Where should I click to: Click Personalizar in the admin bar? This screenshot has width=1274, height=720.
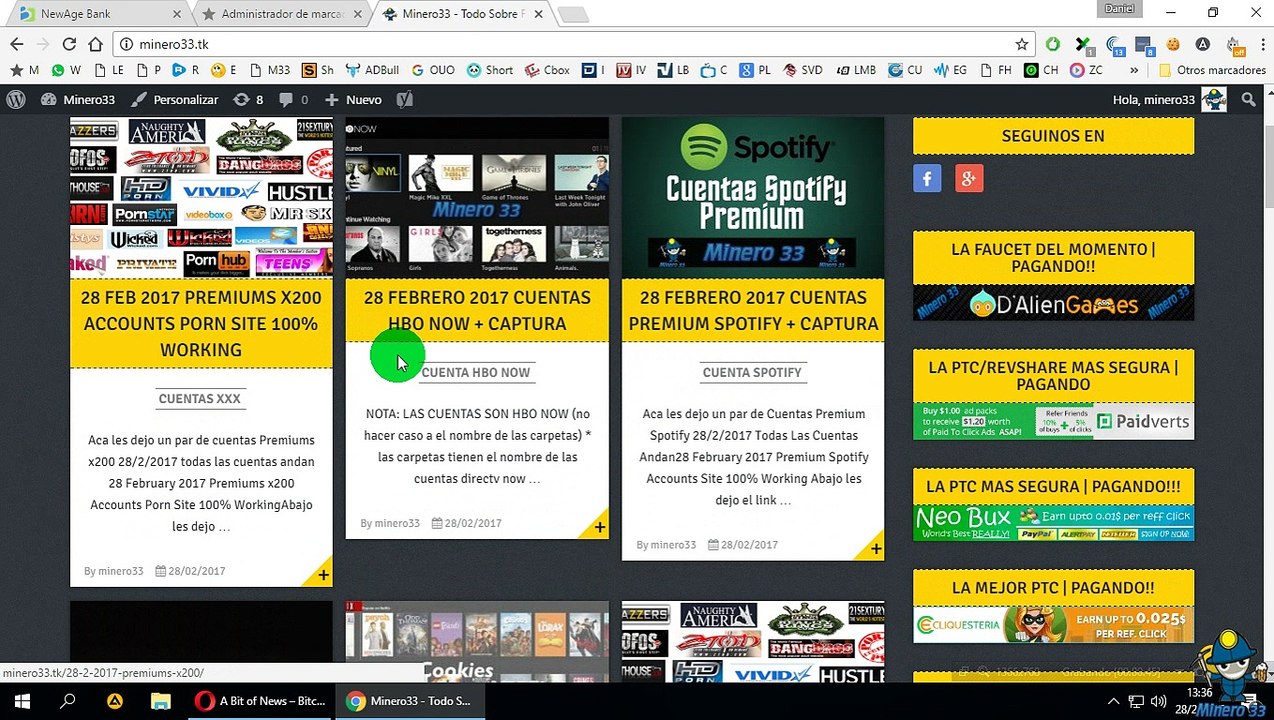point(174,99)
